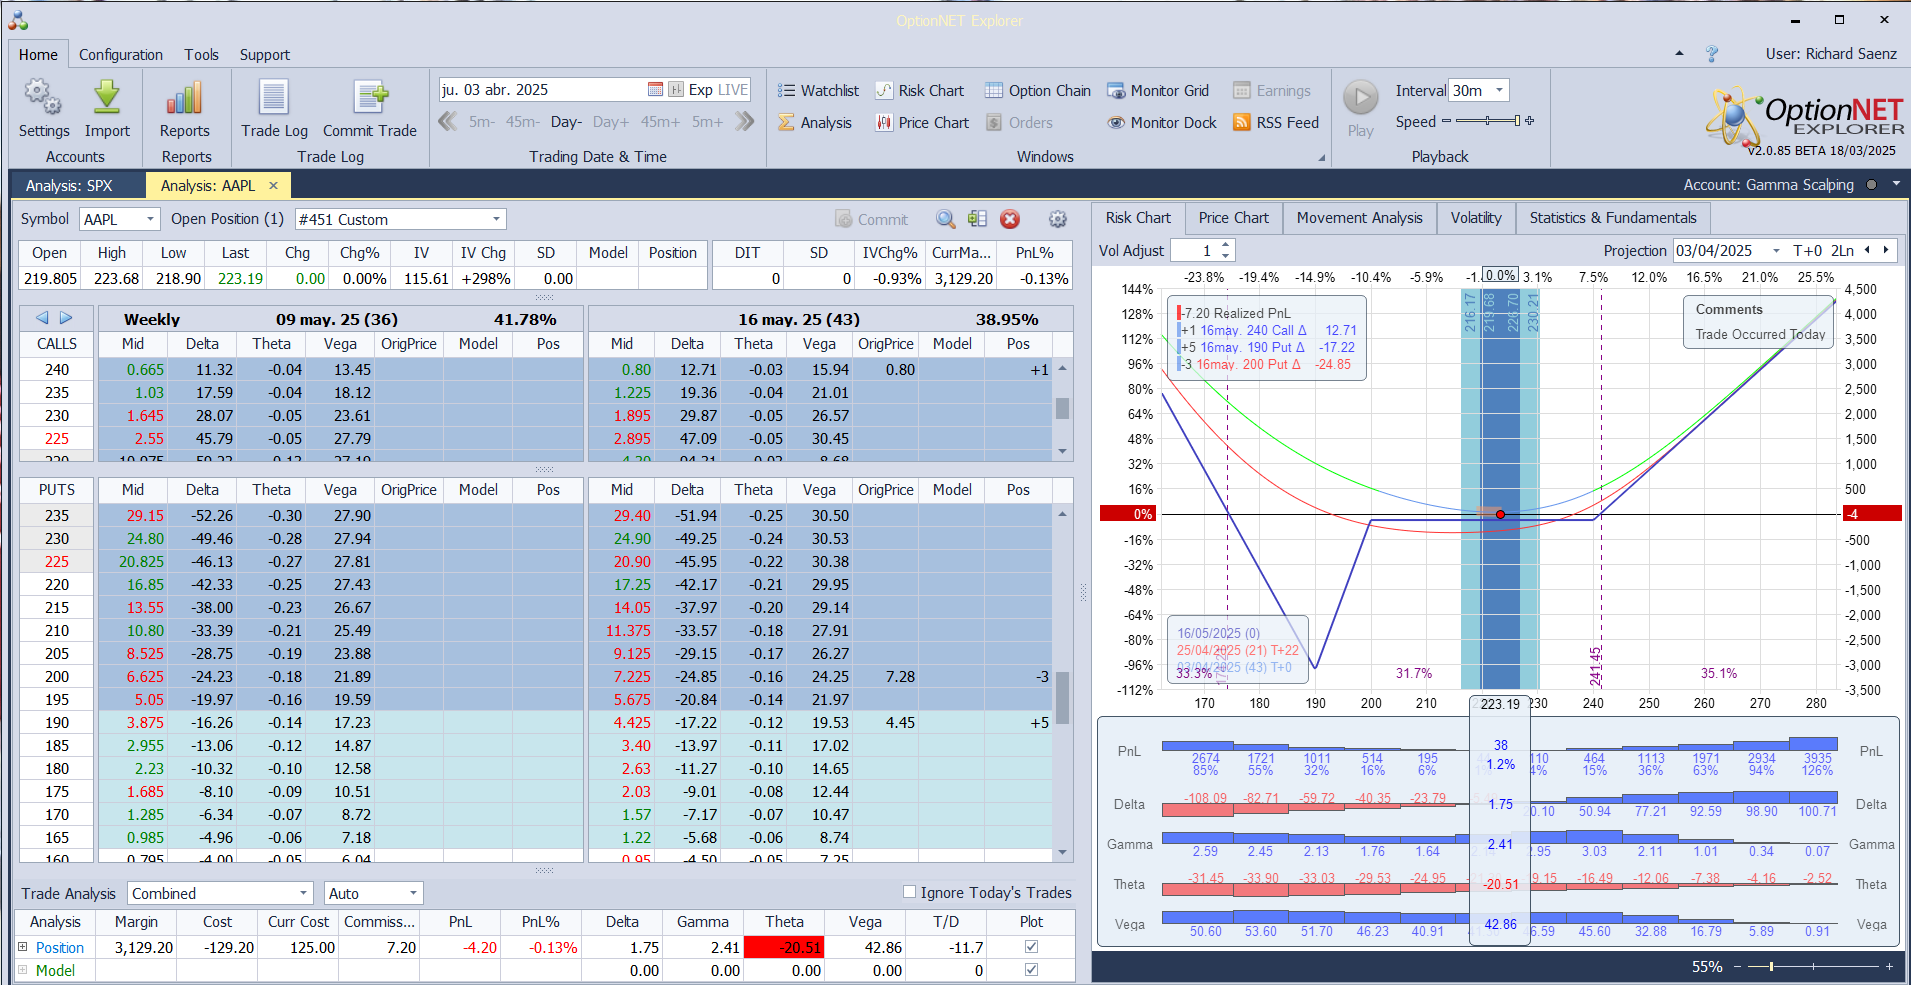Click the Play playback button
Viewport: 1911px width, 985px height.
(x=1360, y=98)
